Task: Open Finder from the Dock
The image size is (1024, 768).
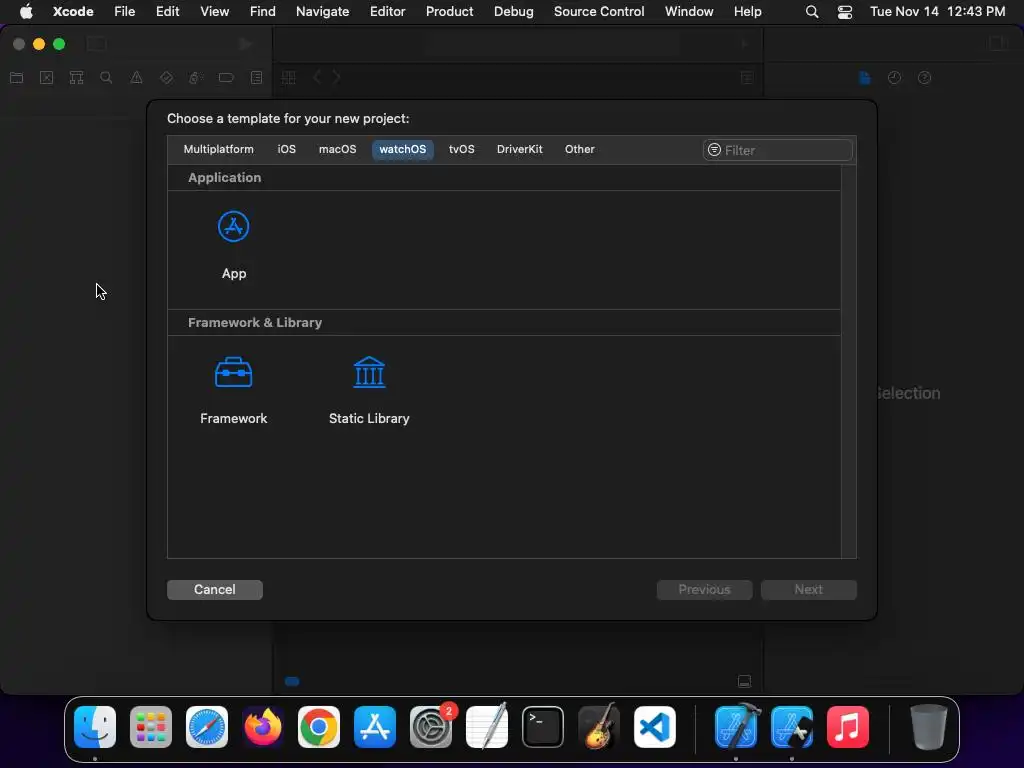Action: (x=95, y=727)
